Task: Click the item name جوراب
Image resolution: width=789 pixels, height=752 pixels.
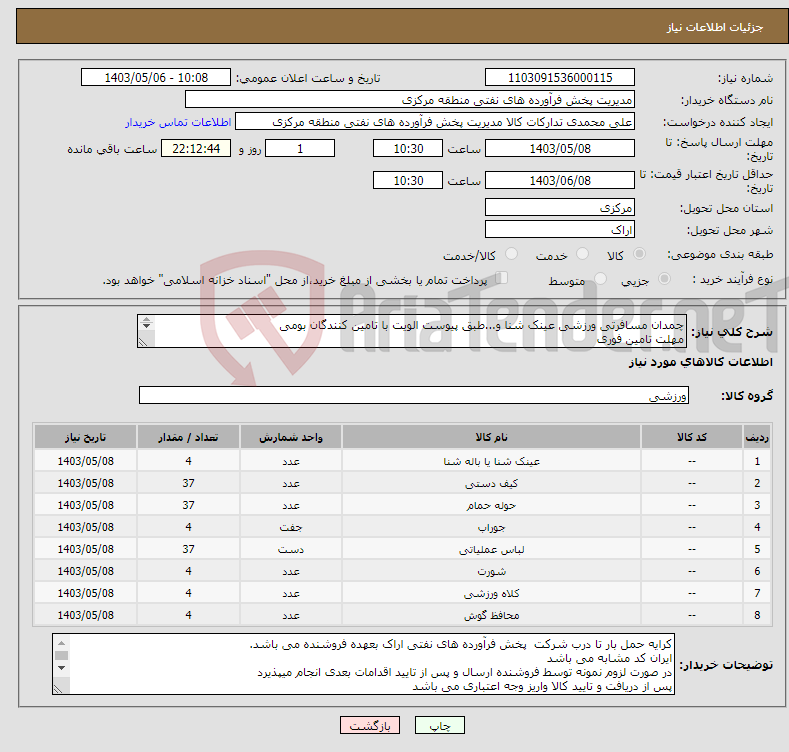Action: pos(491,528)
